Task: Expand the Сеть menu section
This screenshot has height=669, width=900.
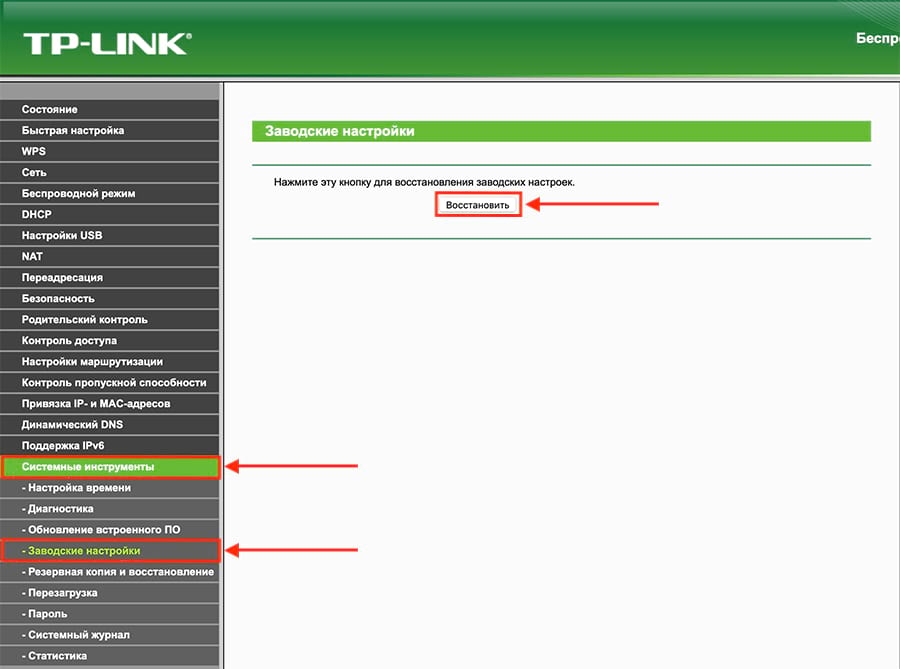Action: point(110,172)
